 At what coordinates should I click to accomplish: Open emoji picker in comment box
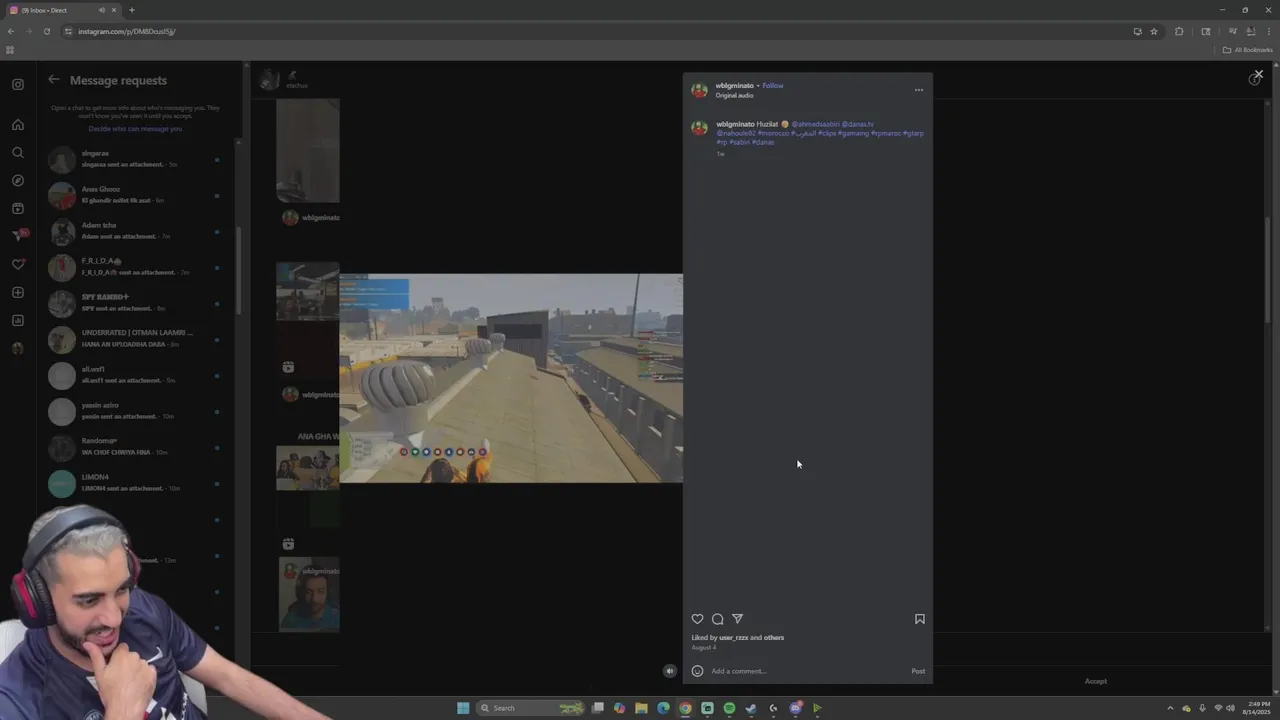coord(697,671)
